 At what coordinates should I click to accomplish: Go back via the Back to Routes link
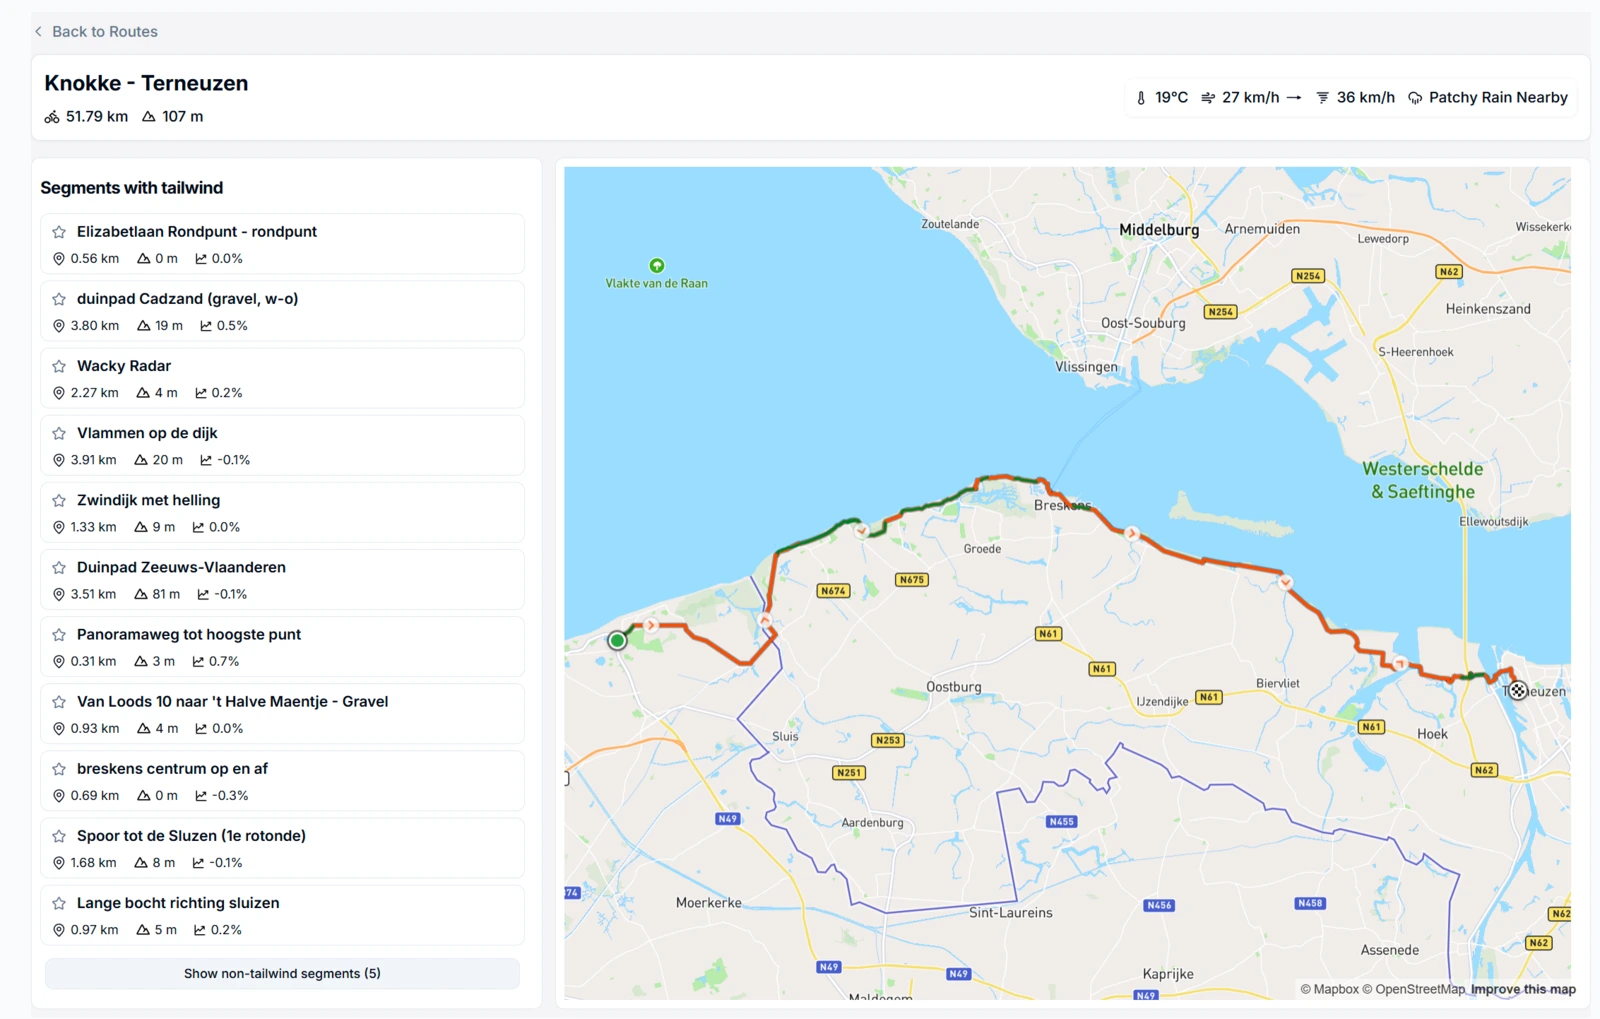tap(104, 31)
